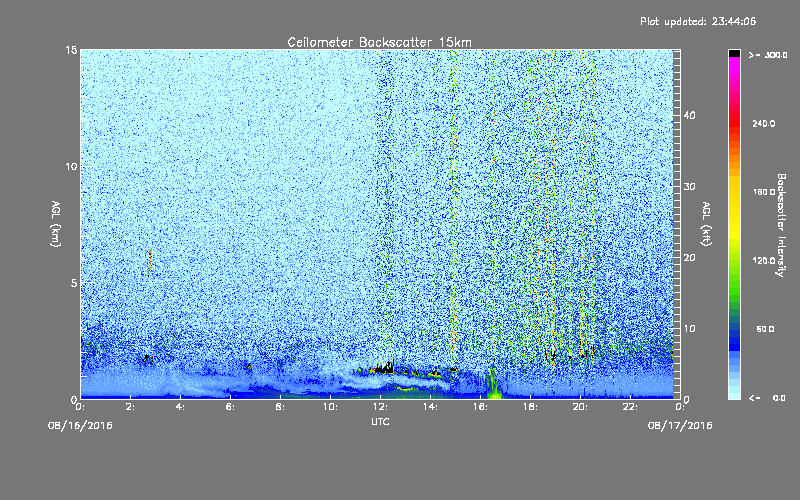800x500 pixels.
Task: Click the "0:" tick above 08/17/2016 date
Action: pos(680,407)
